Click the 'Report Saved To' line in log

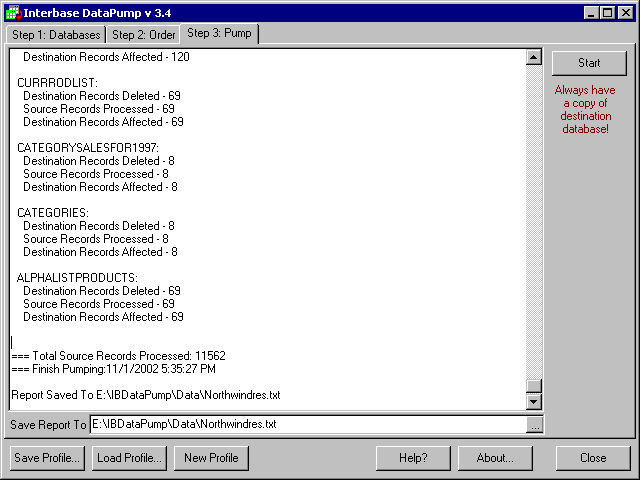click(146, 395)
